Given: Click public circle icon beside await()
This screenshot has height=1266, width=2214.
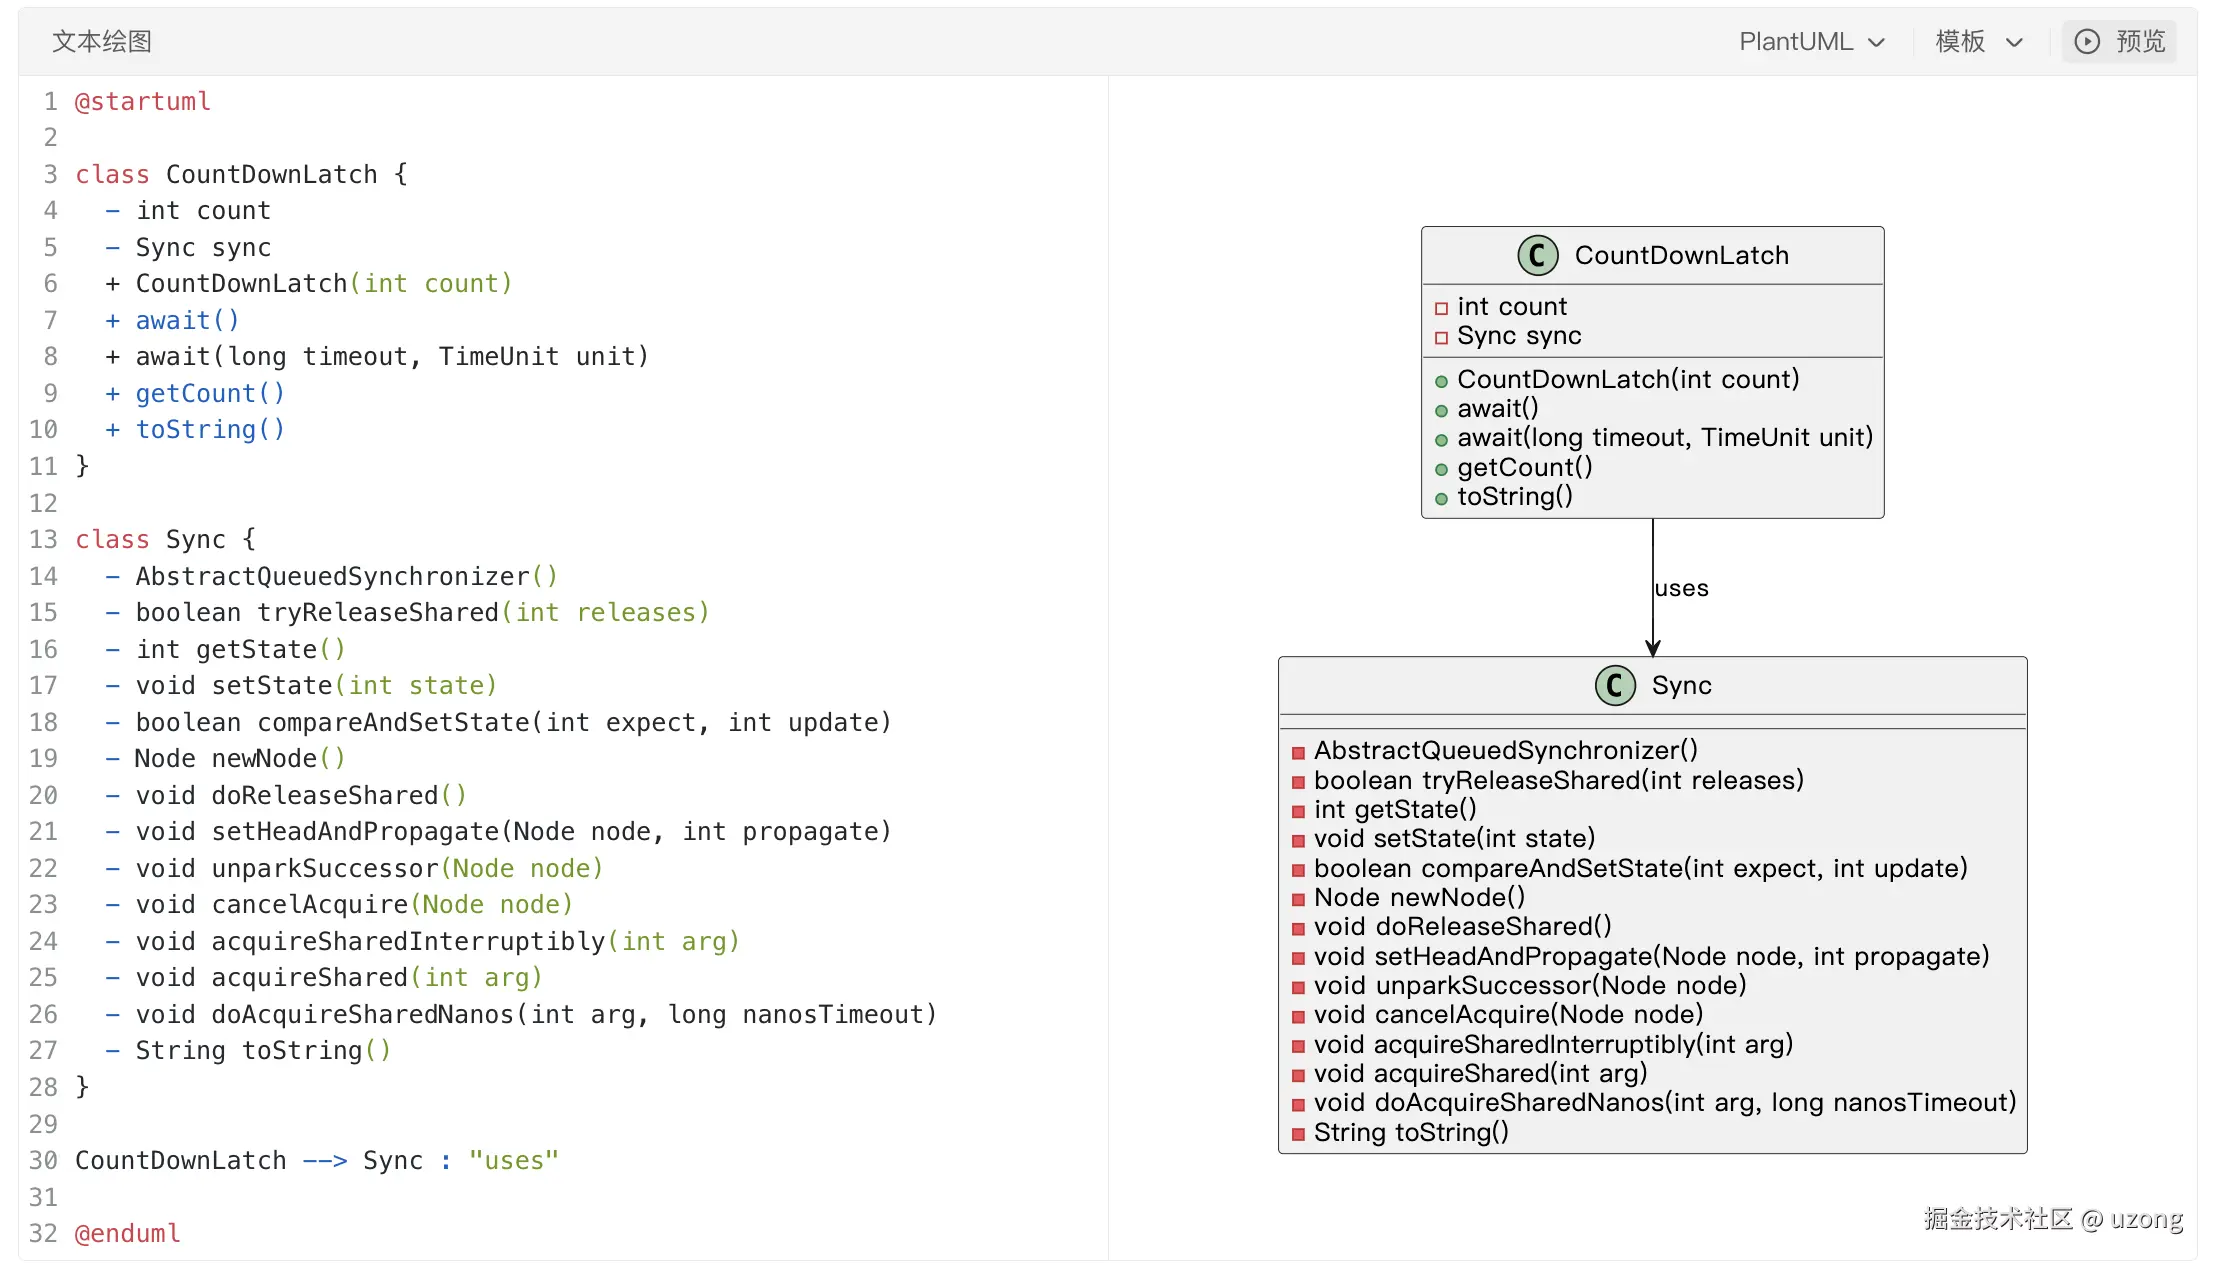Looking at the screenshot, I should coord(1441,410).
